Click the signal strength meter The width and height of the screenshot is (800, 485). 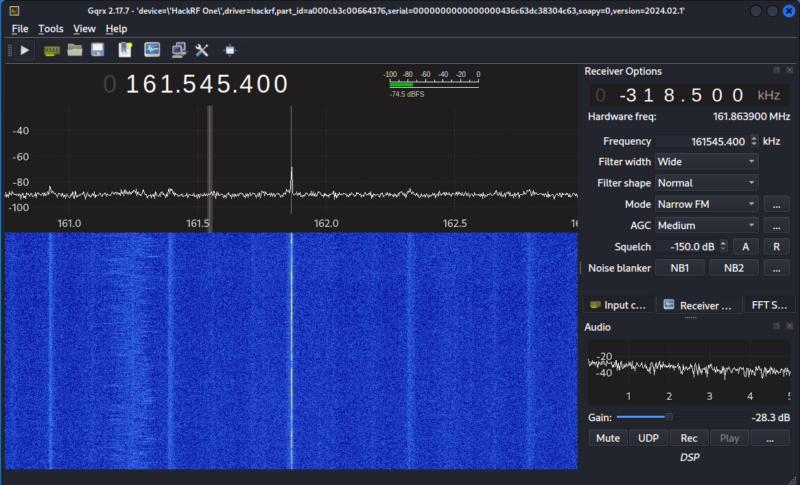(433, 84)
